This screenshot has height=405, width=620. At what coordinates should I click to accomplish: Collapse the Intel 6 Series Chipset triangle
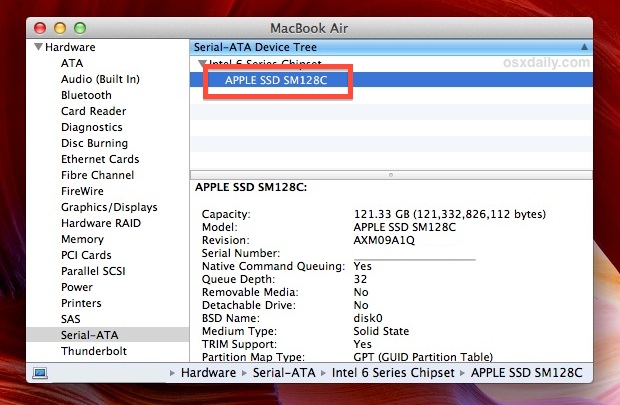click(x=202, y=63)
